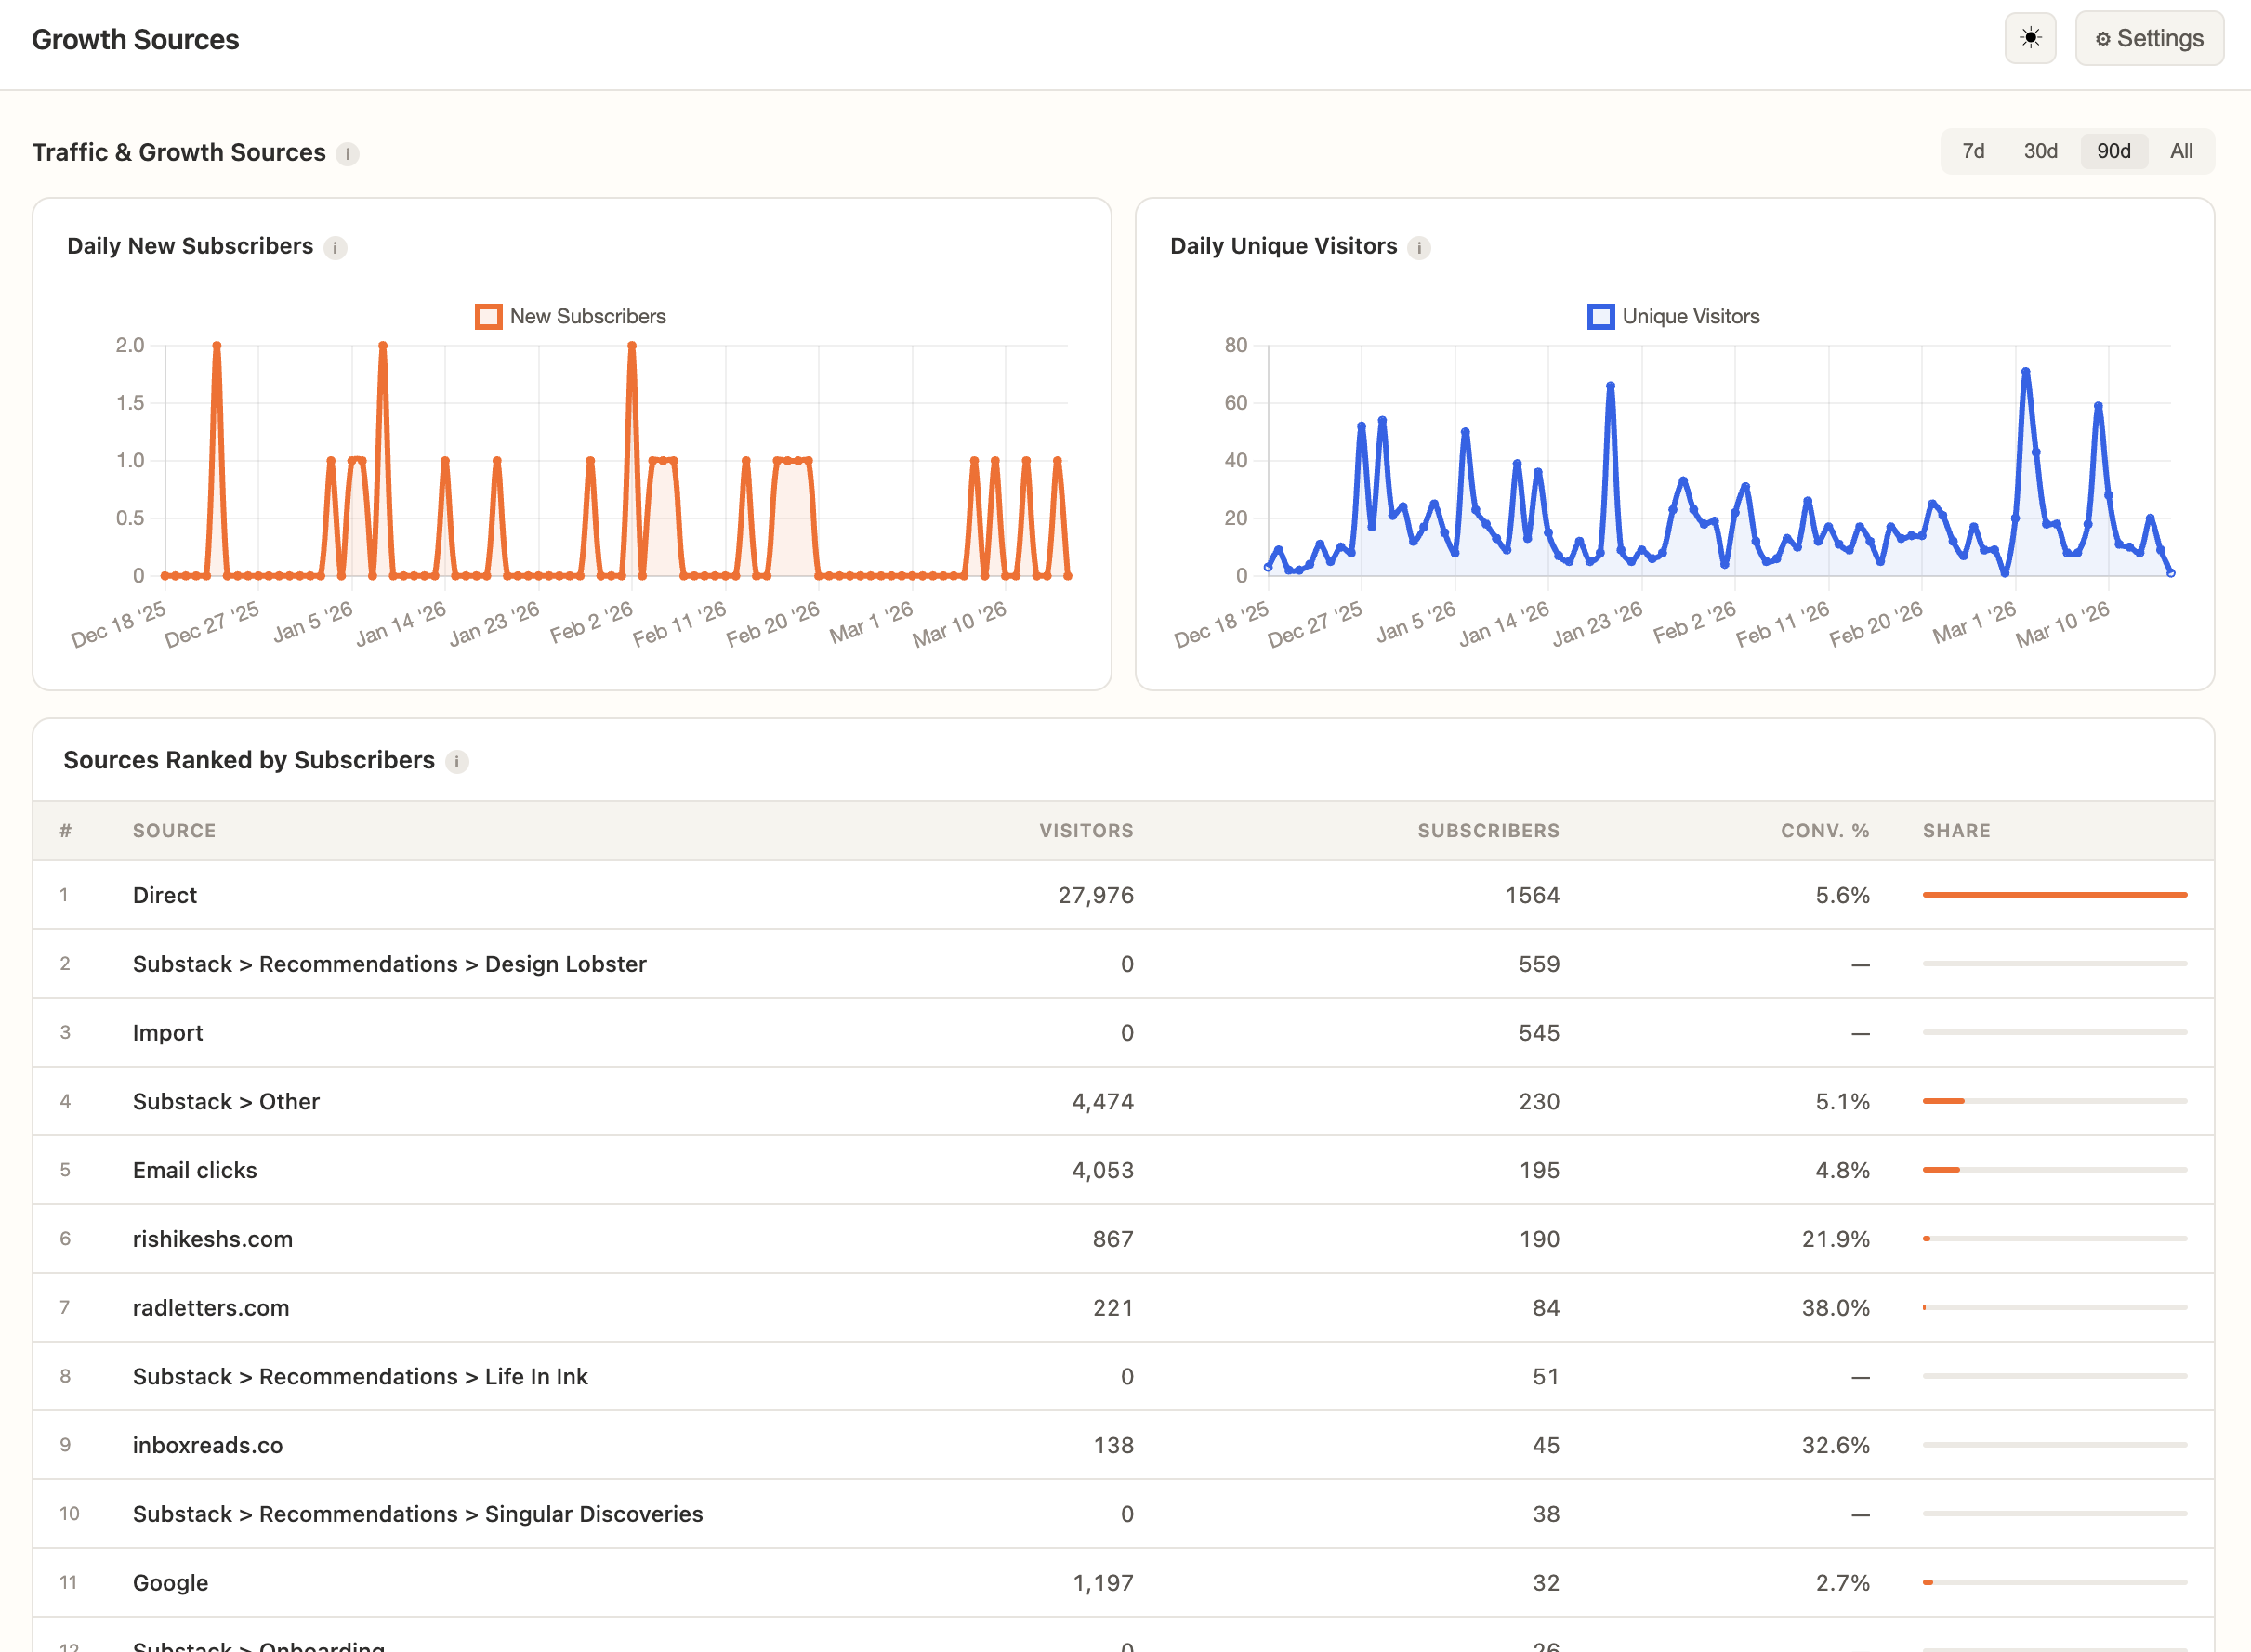Open the radletters.com source entry
This screenshot has height=1652, width=2251.
tap(210, 1307)
